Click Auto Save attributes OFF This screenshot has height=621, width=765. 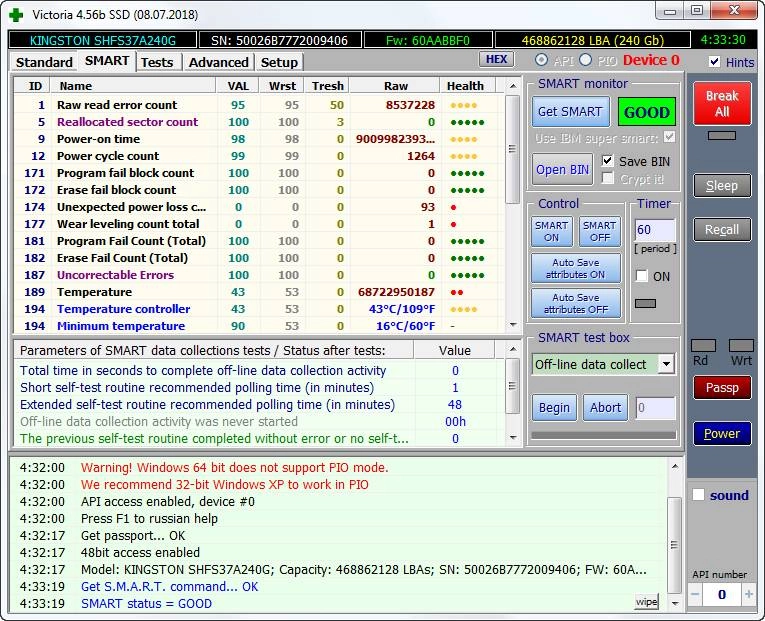point(576,303)
